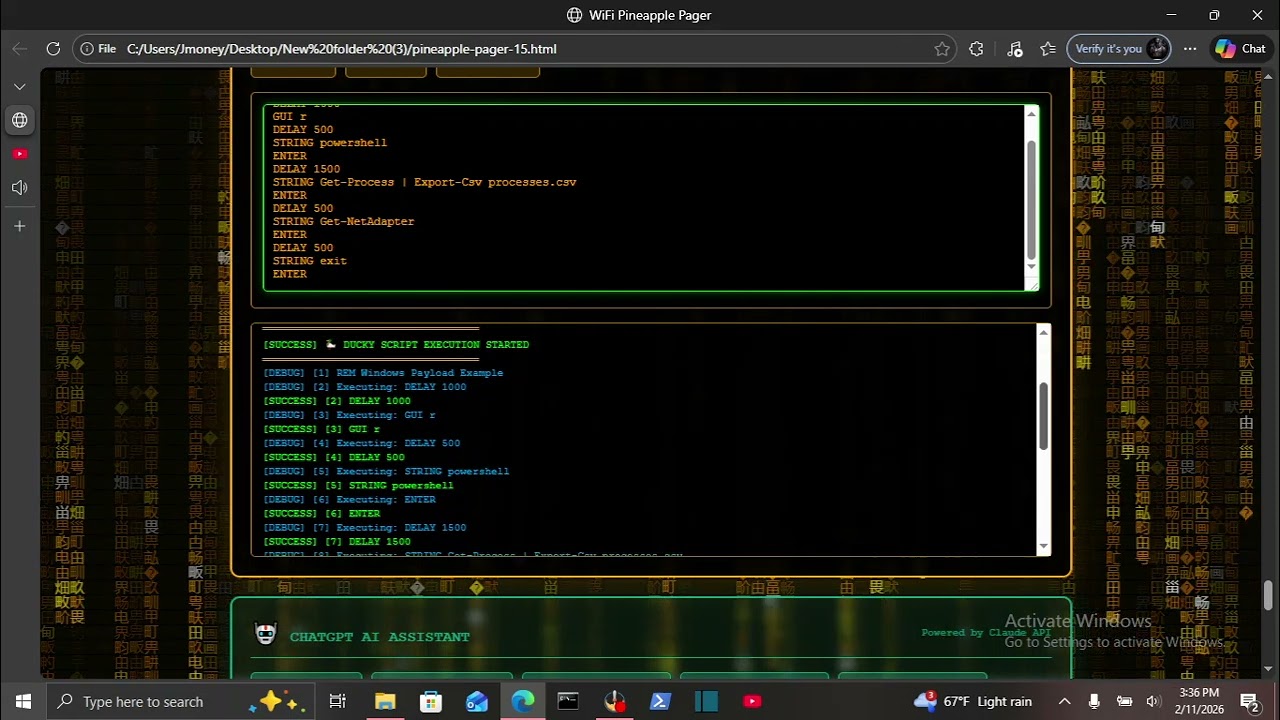This screenshot has width=1280, height=720.
Task: Open Outlook from the taskbar
Action: point(477,701)
